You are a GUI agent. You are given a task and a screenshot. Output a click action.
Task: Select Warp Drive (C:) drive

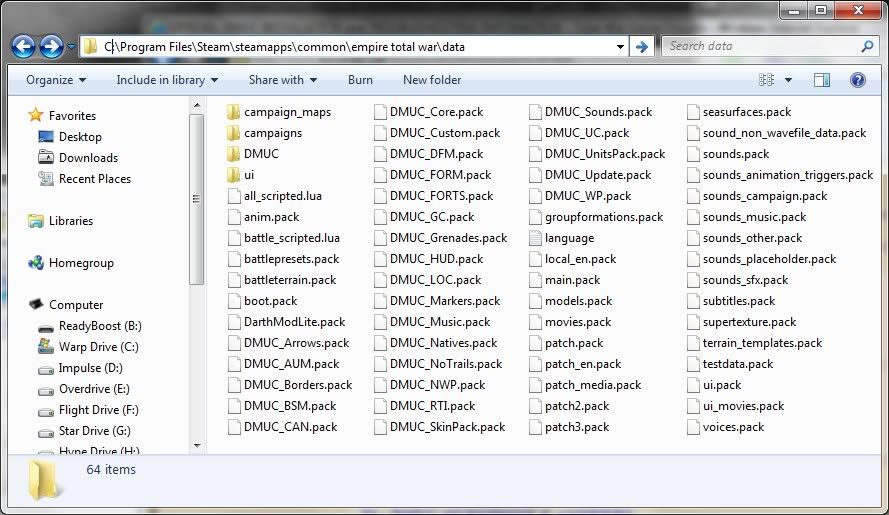[46, 347]
